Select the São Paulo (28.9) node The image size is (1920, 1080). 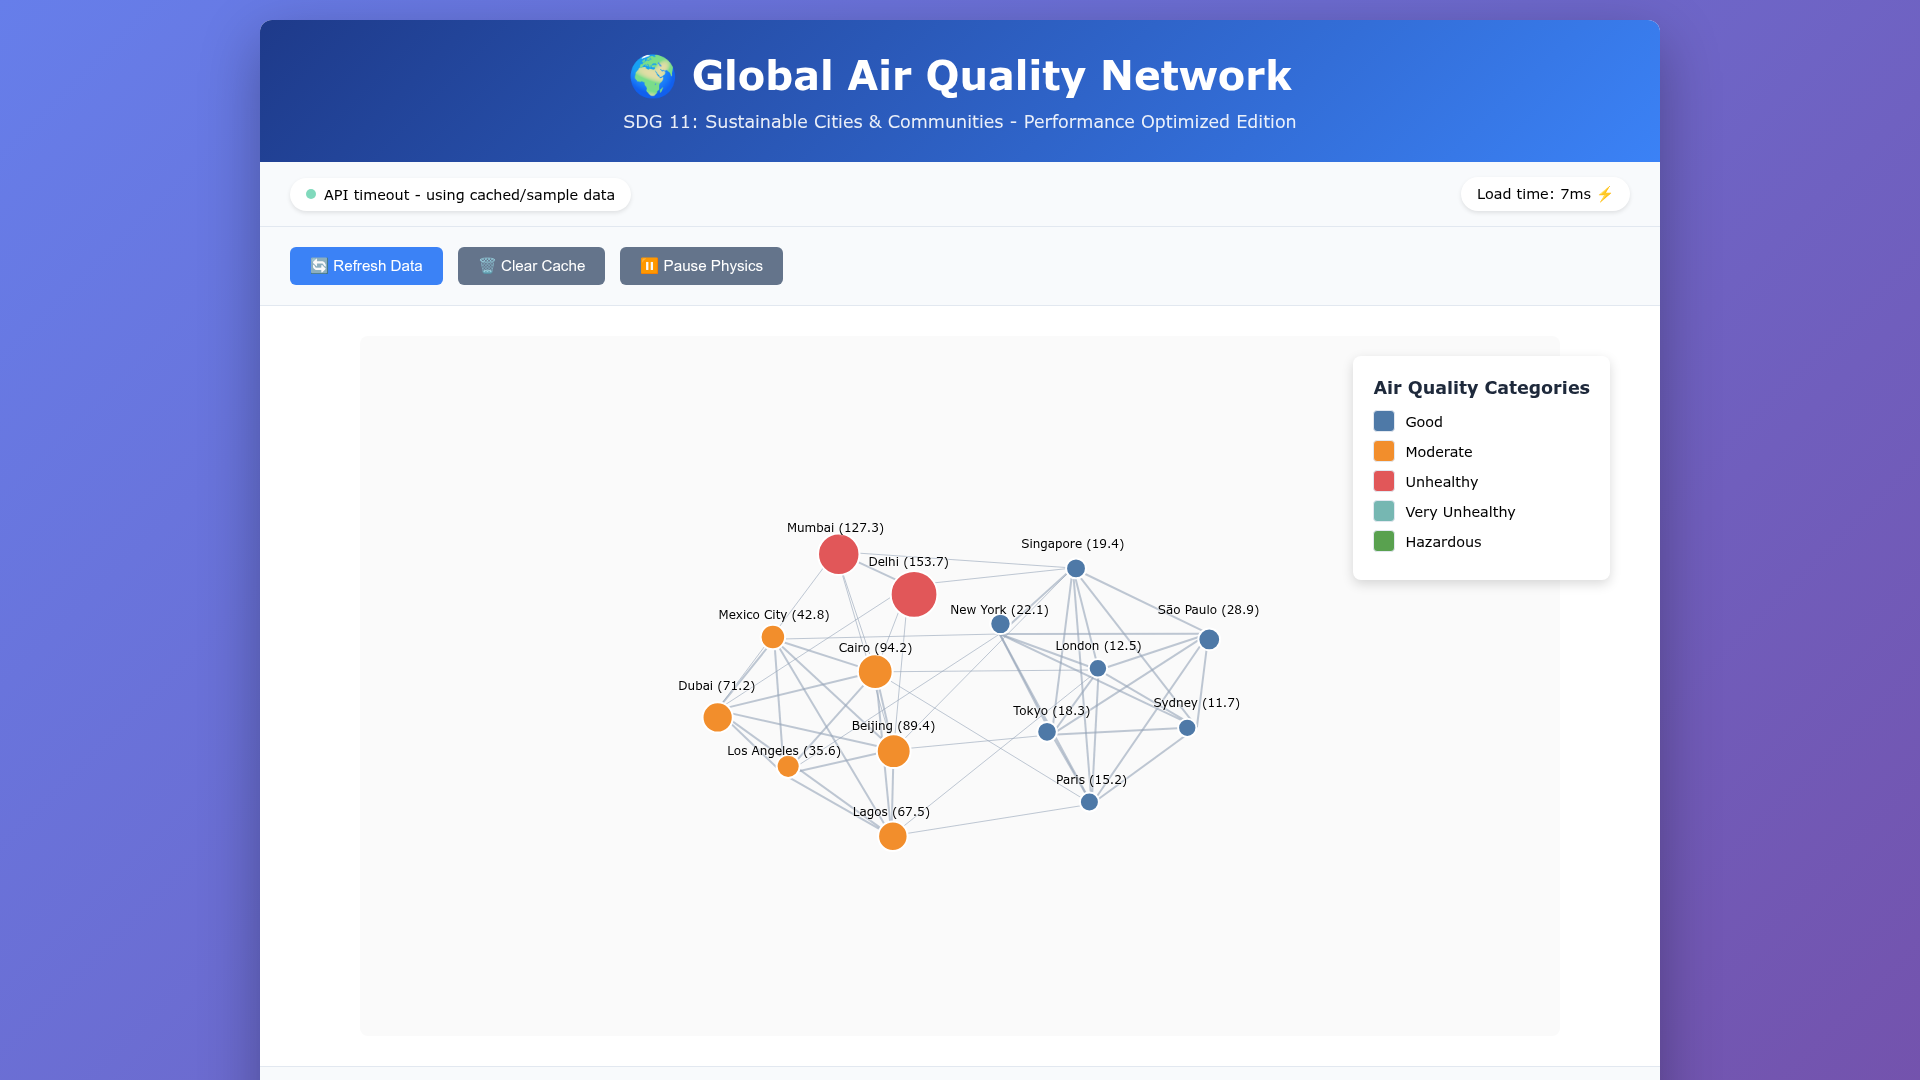pyautogui.click(x=1209, y=640)
